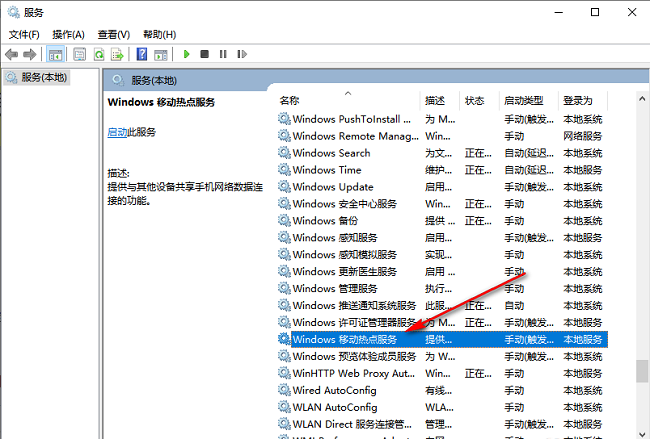Screen dimensions: 650x439
Task: Pause service with the pause icon
Action: [x=223, y=54]
